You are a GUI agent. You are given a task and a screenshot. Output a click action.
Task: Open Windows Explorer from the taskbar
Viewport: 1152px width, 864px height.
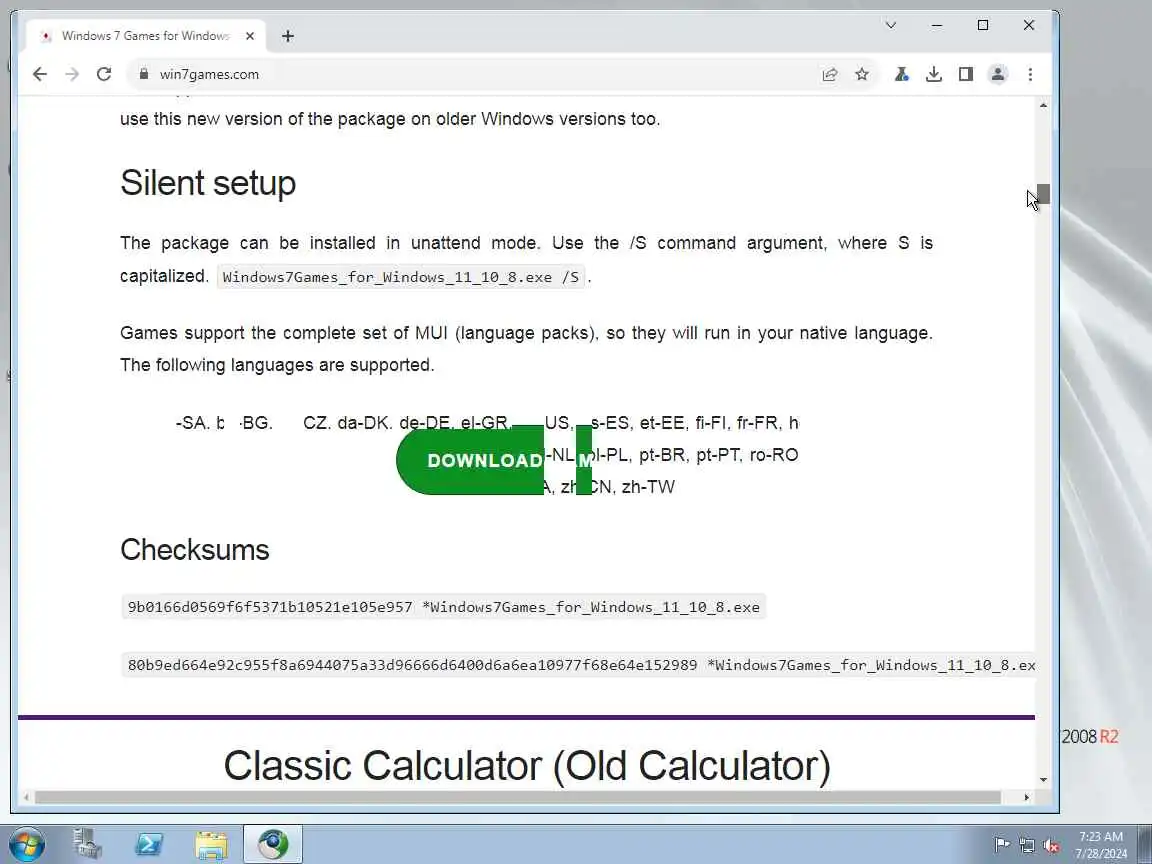[211, 844]
